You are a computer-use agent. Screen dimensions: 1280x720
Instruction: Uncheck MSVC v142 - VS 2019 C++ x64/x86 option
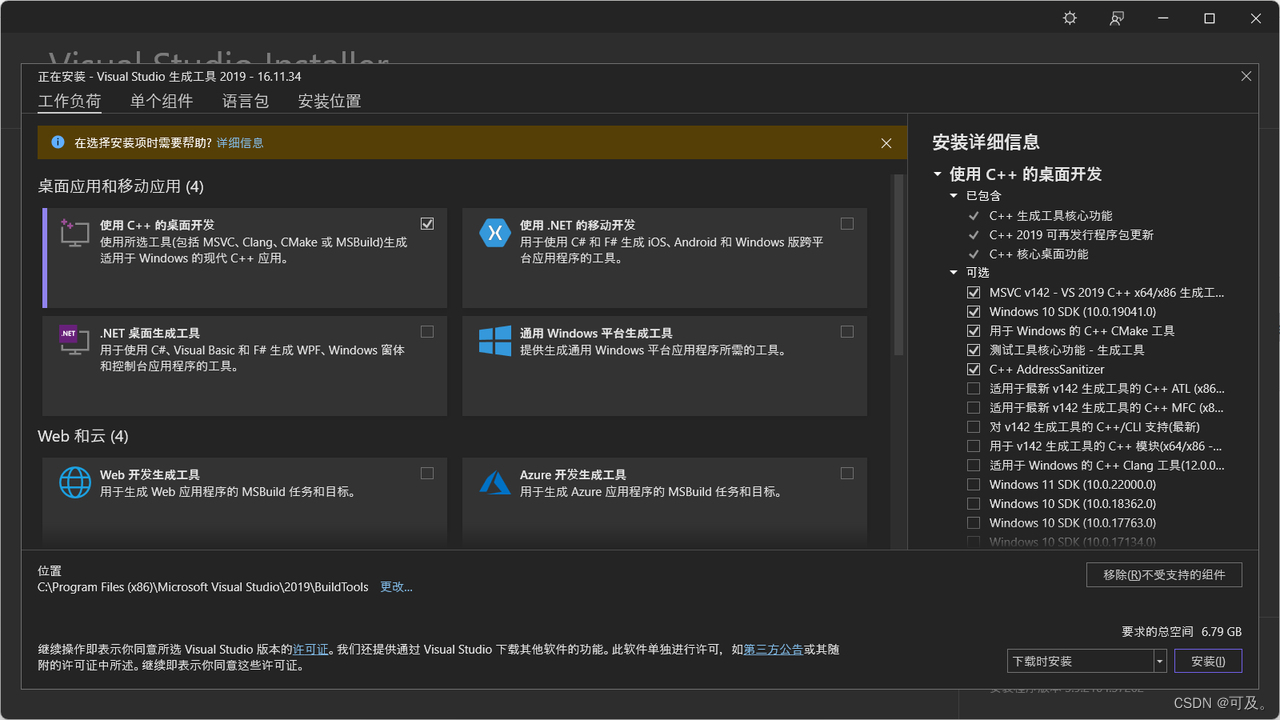[974, 293]
